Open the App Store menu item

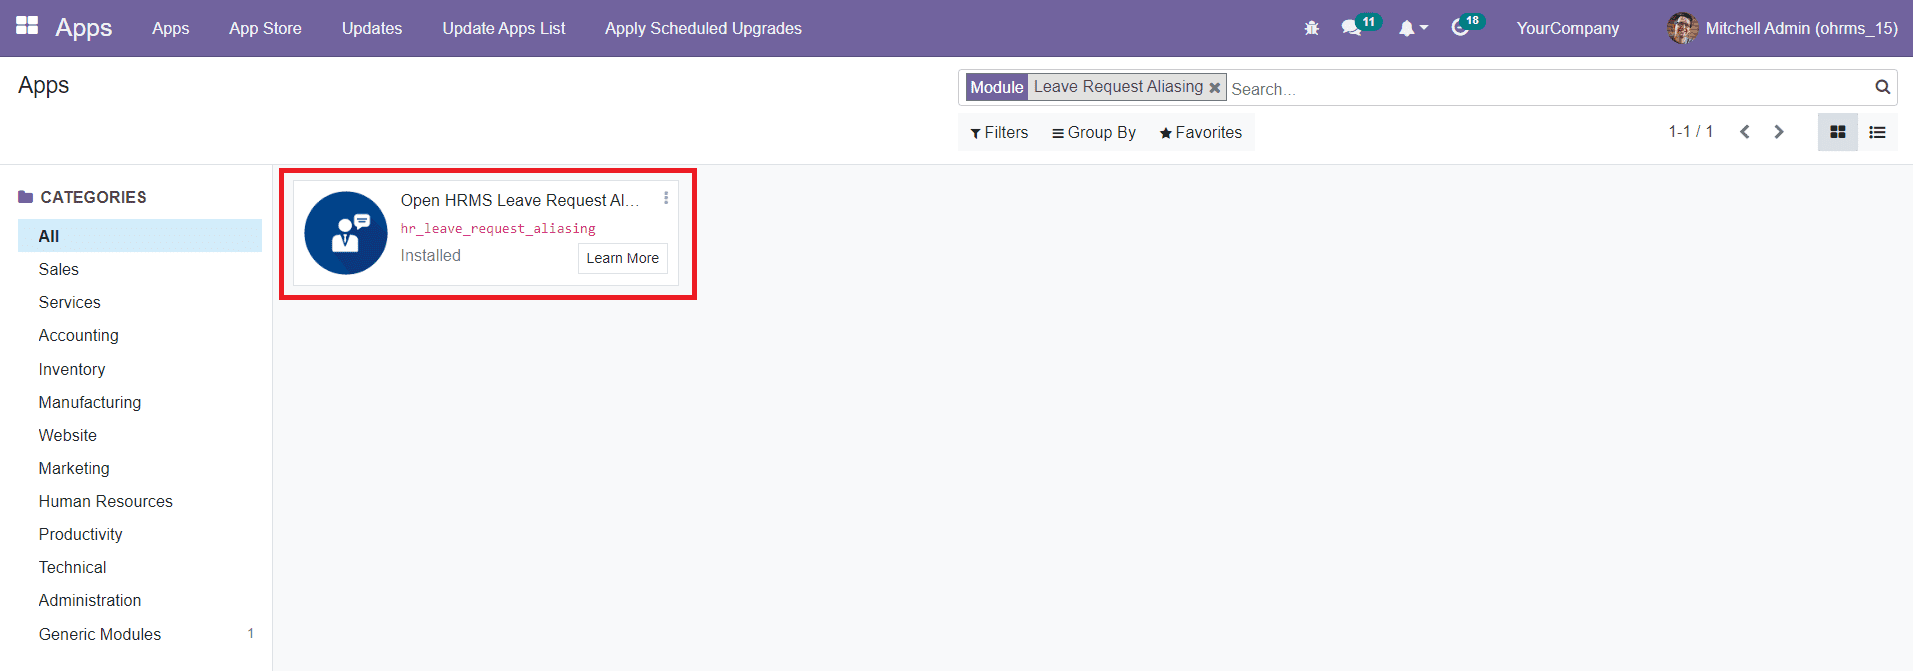[x=265, y=28]
